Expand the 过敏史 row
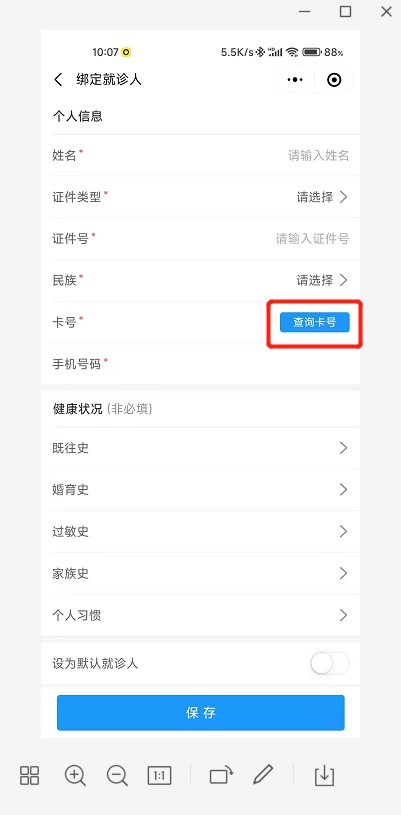The width and height of the screenshot is (401, 815). pyautogui.click(x=200, y=532)
